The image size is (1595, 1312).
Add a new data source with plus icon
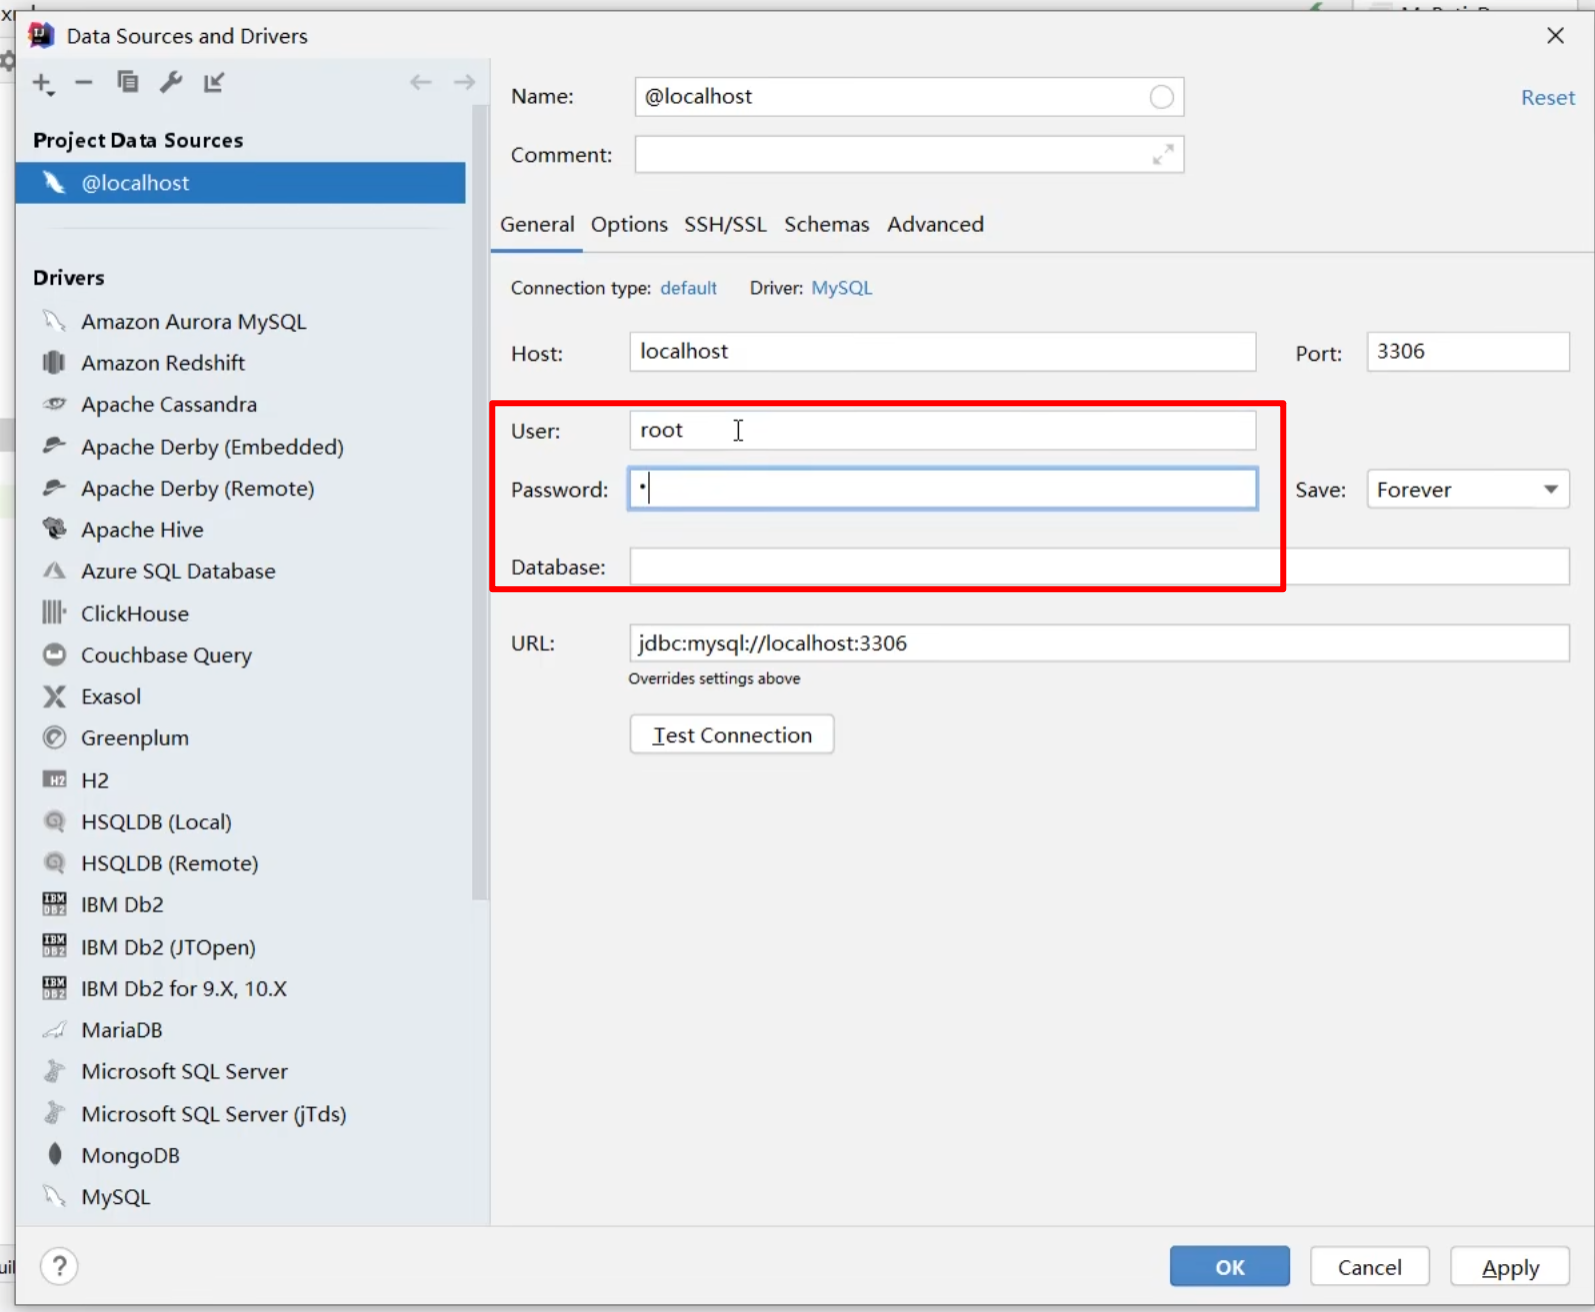pyautogui.click(x=43, y=83)
